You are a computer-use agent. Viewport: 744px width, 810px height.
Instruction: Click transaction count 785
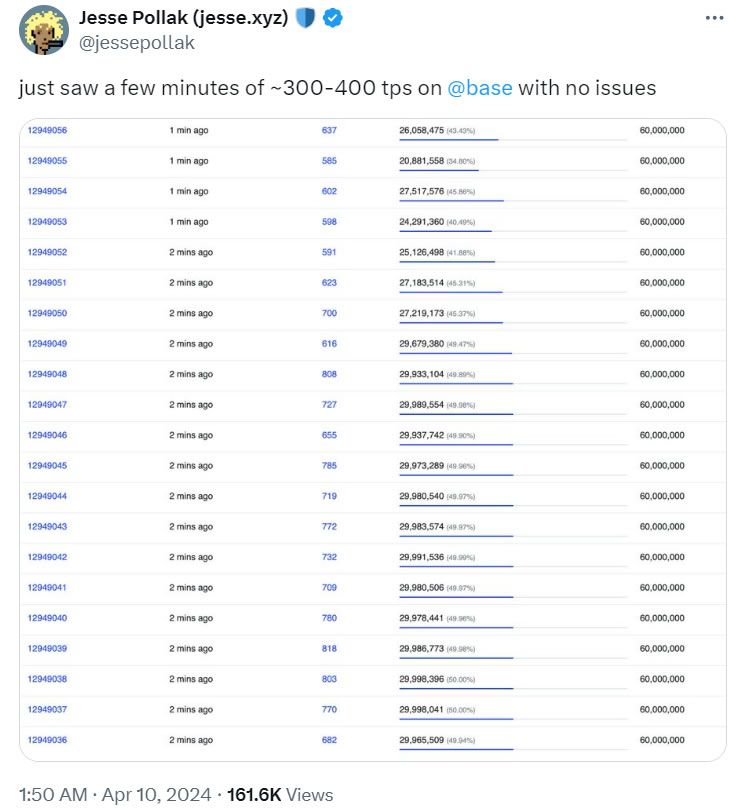coord(329,465)
